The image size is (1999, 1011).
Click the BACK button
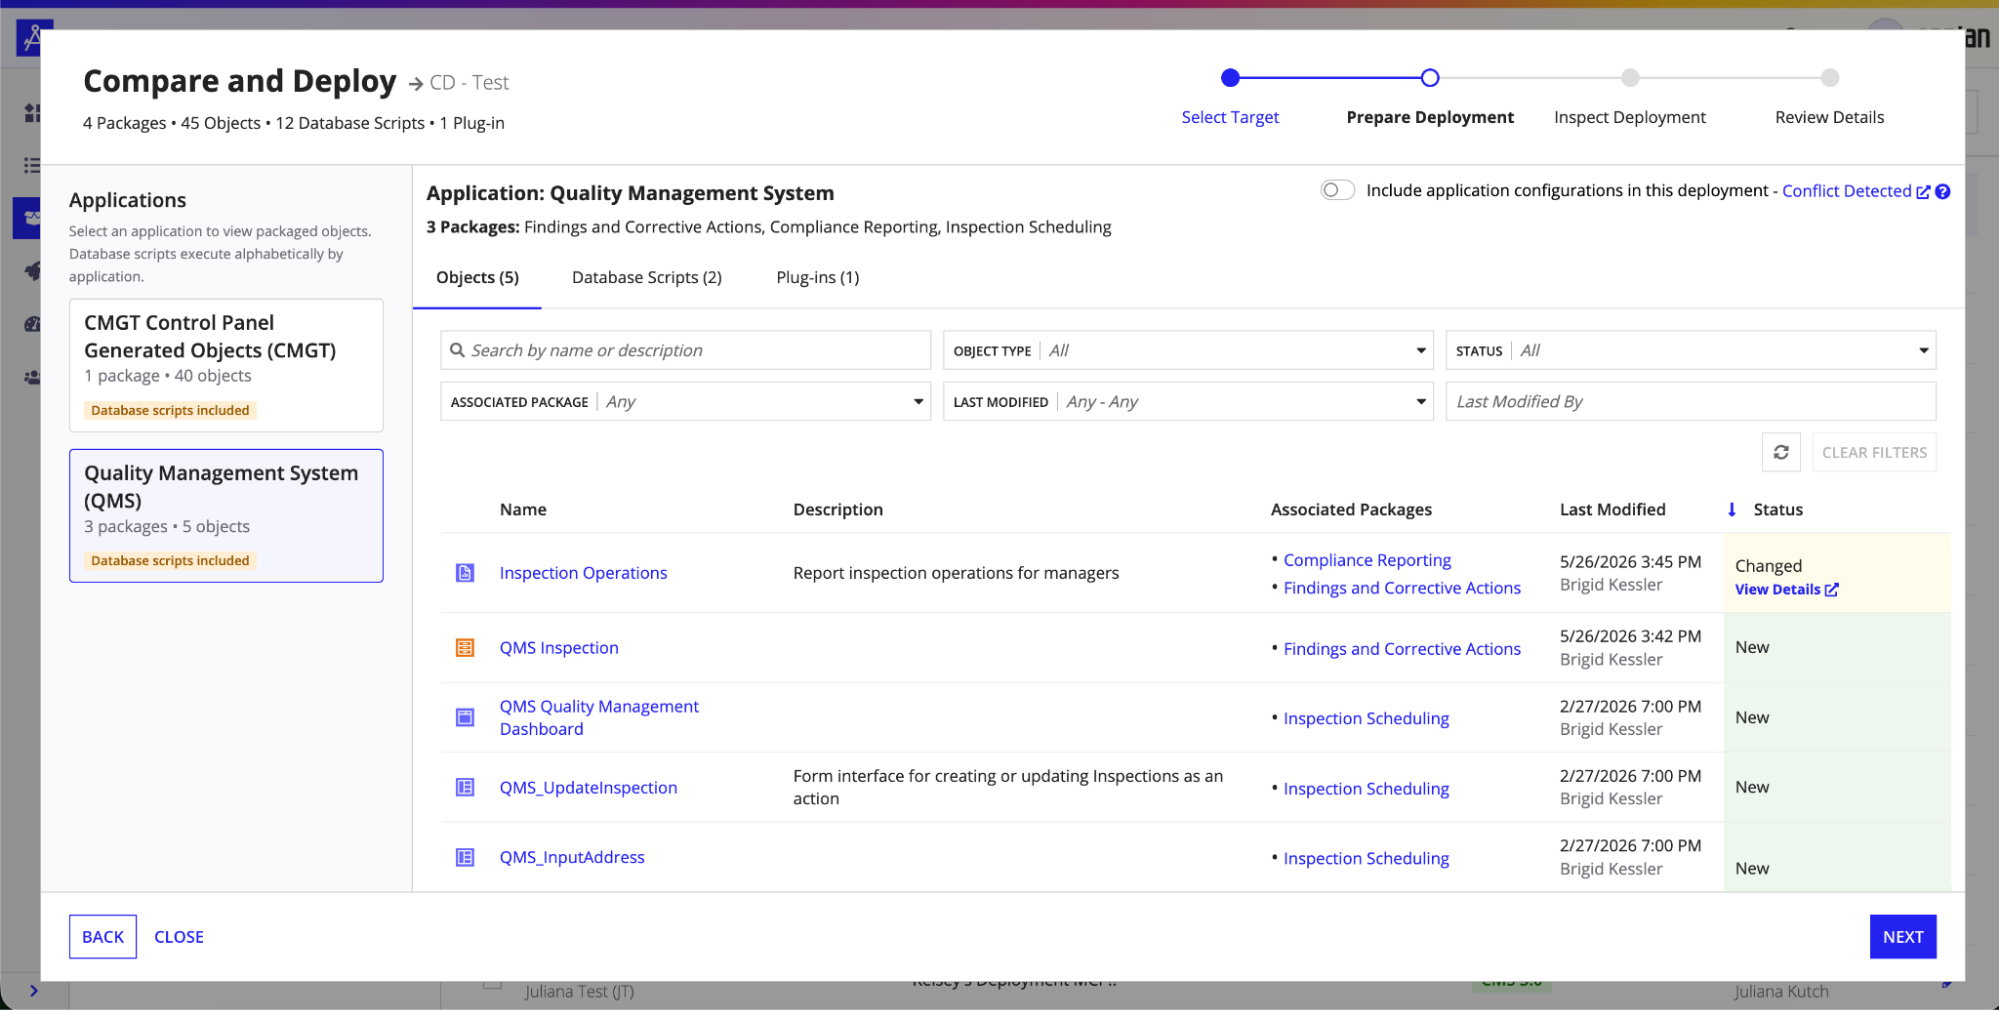click(x=103, y=937)
